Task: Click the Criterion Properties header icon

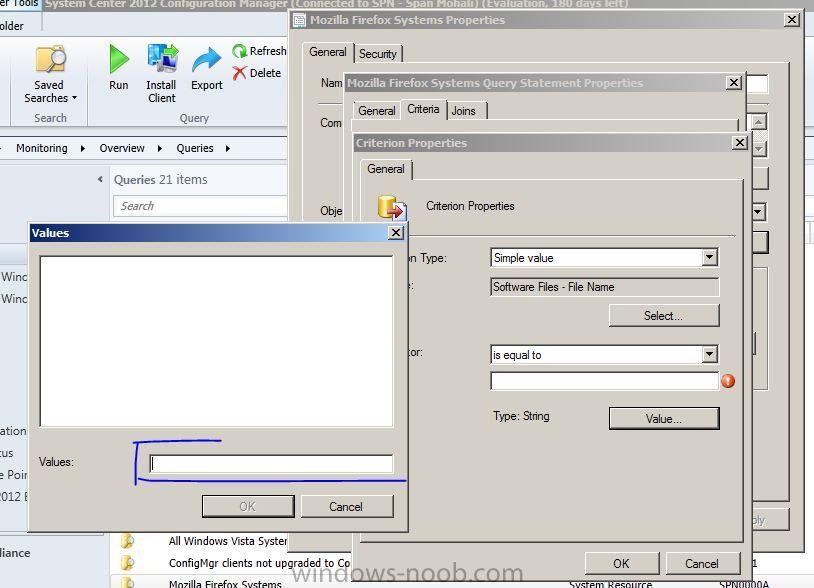Action: (x=392, y=208)
